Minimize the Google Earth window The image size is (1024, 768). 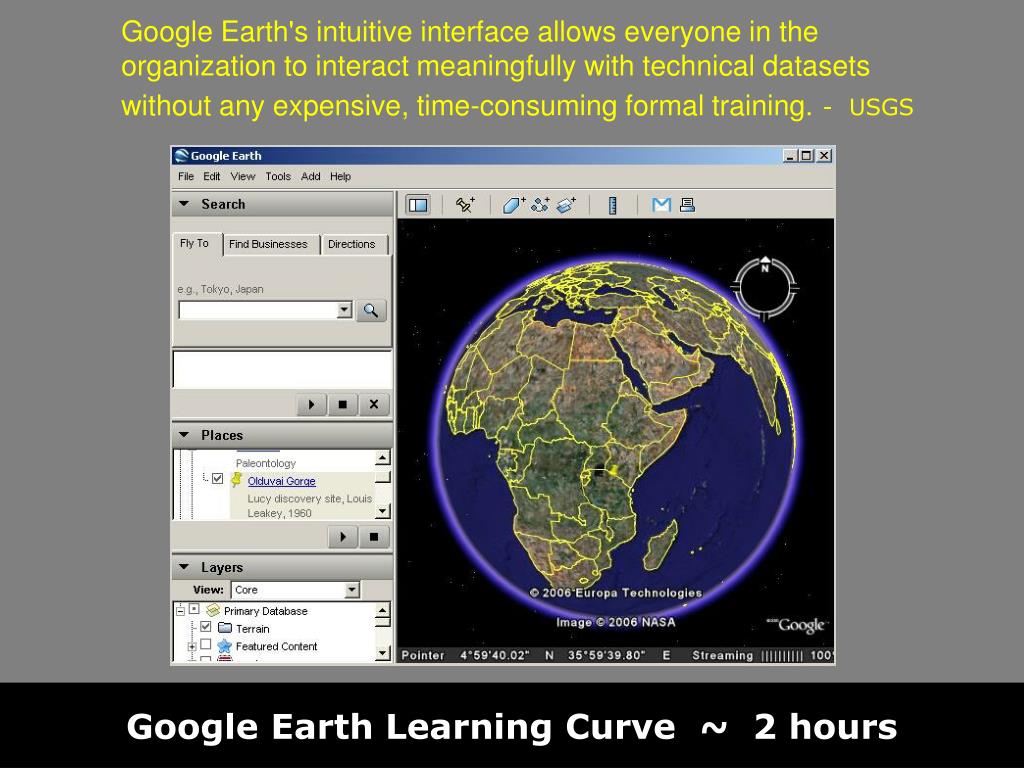(x=790, y=155)
